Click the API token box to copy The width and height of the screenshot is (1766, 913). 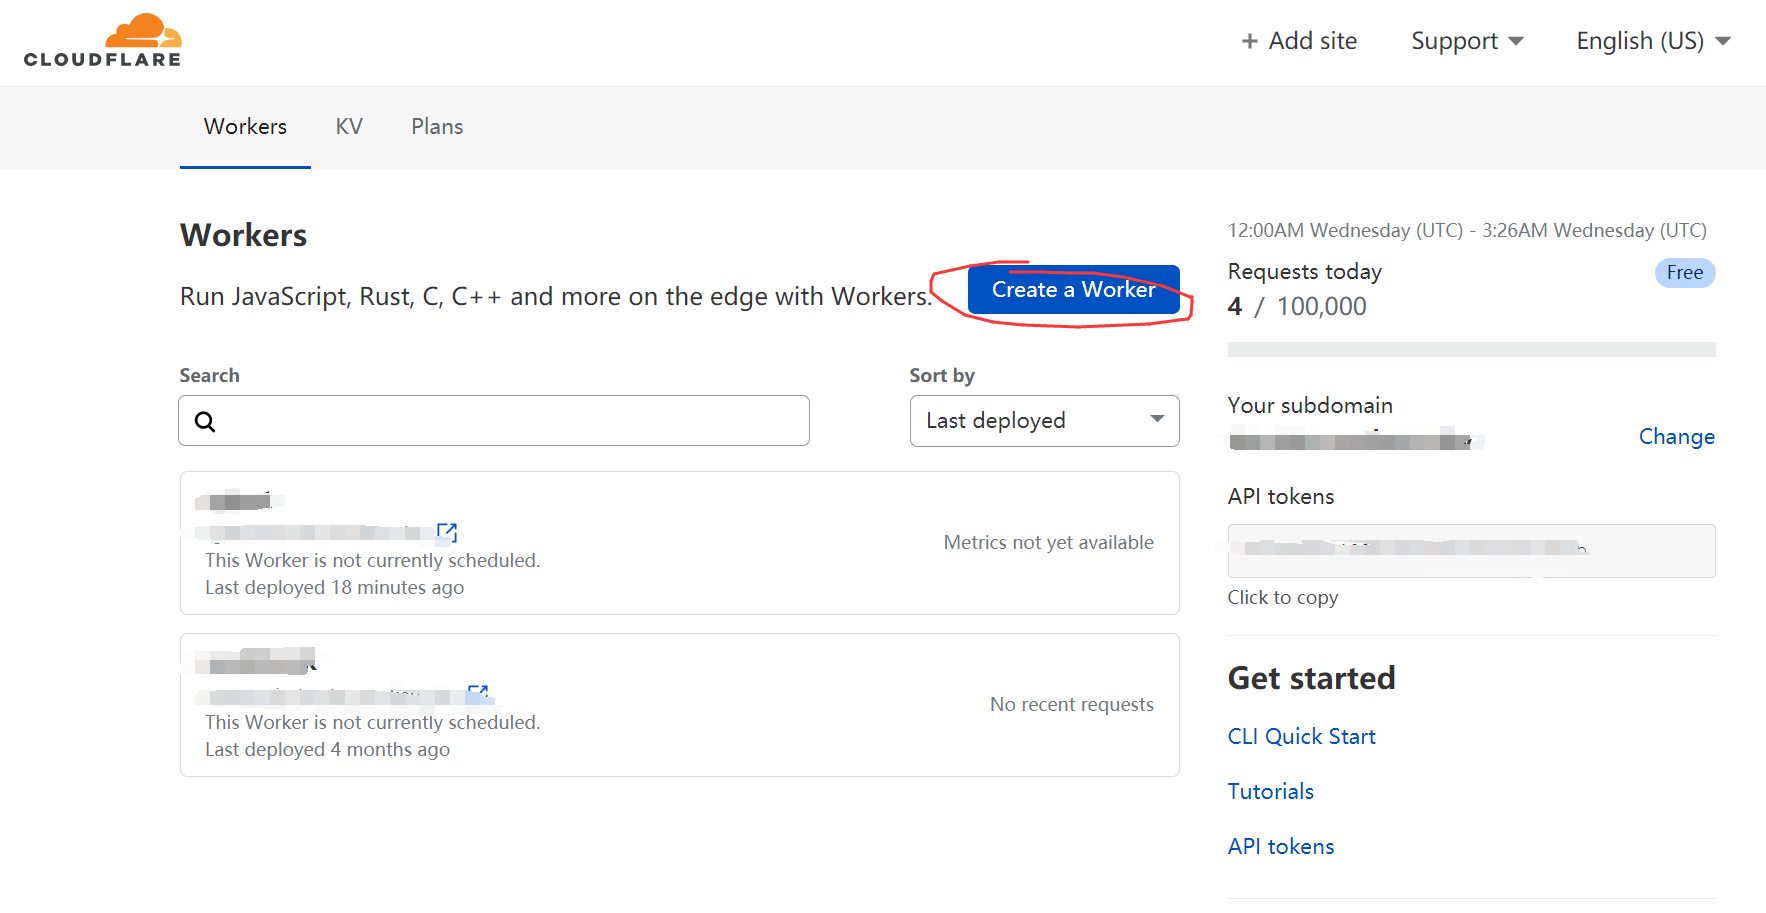1471,551
